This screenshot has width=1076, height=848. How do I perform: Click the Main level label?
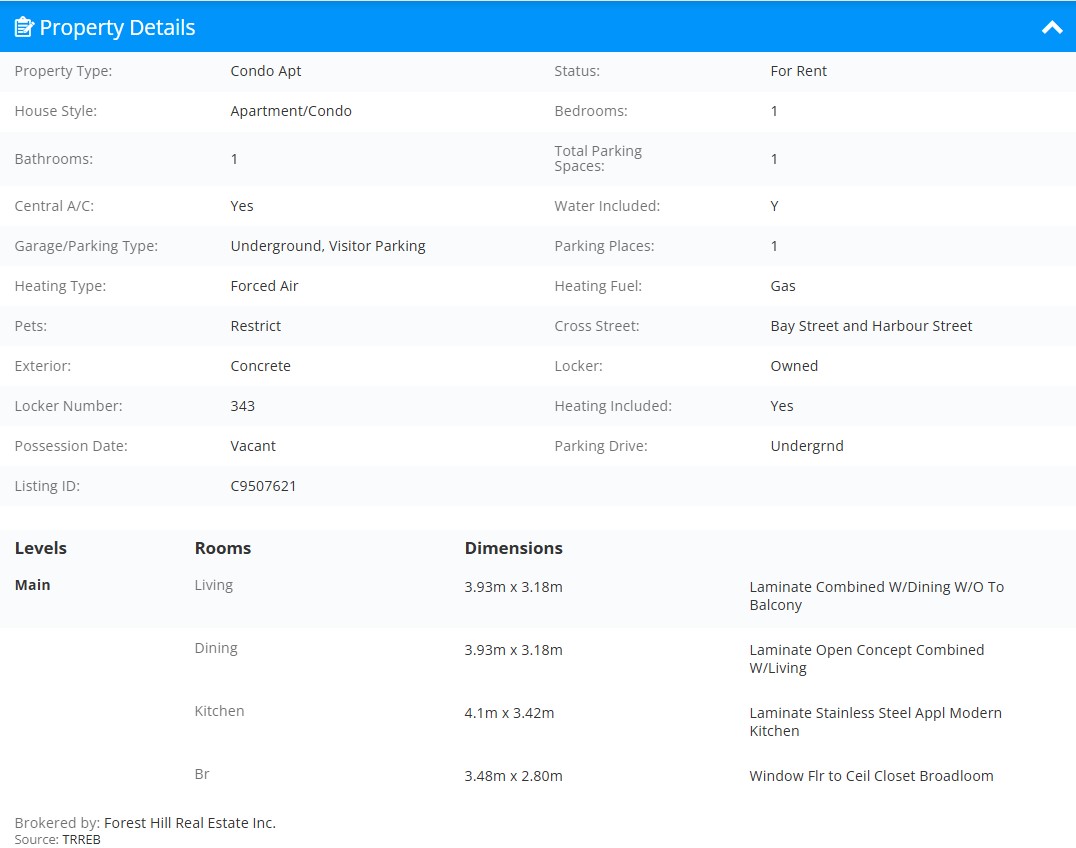point(32,585)
